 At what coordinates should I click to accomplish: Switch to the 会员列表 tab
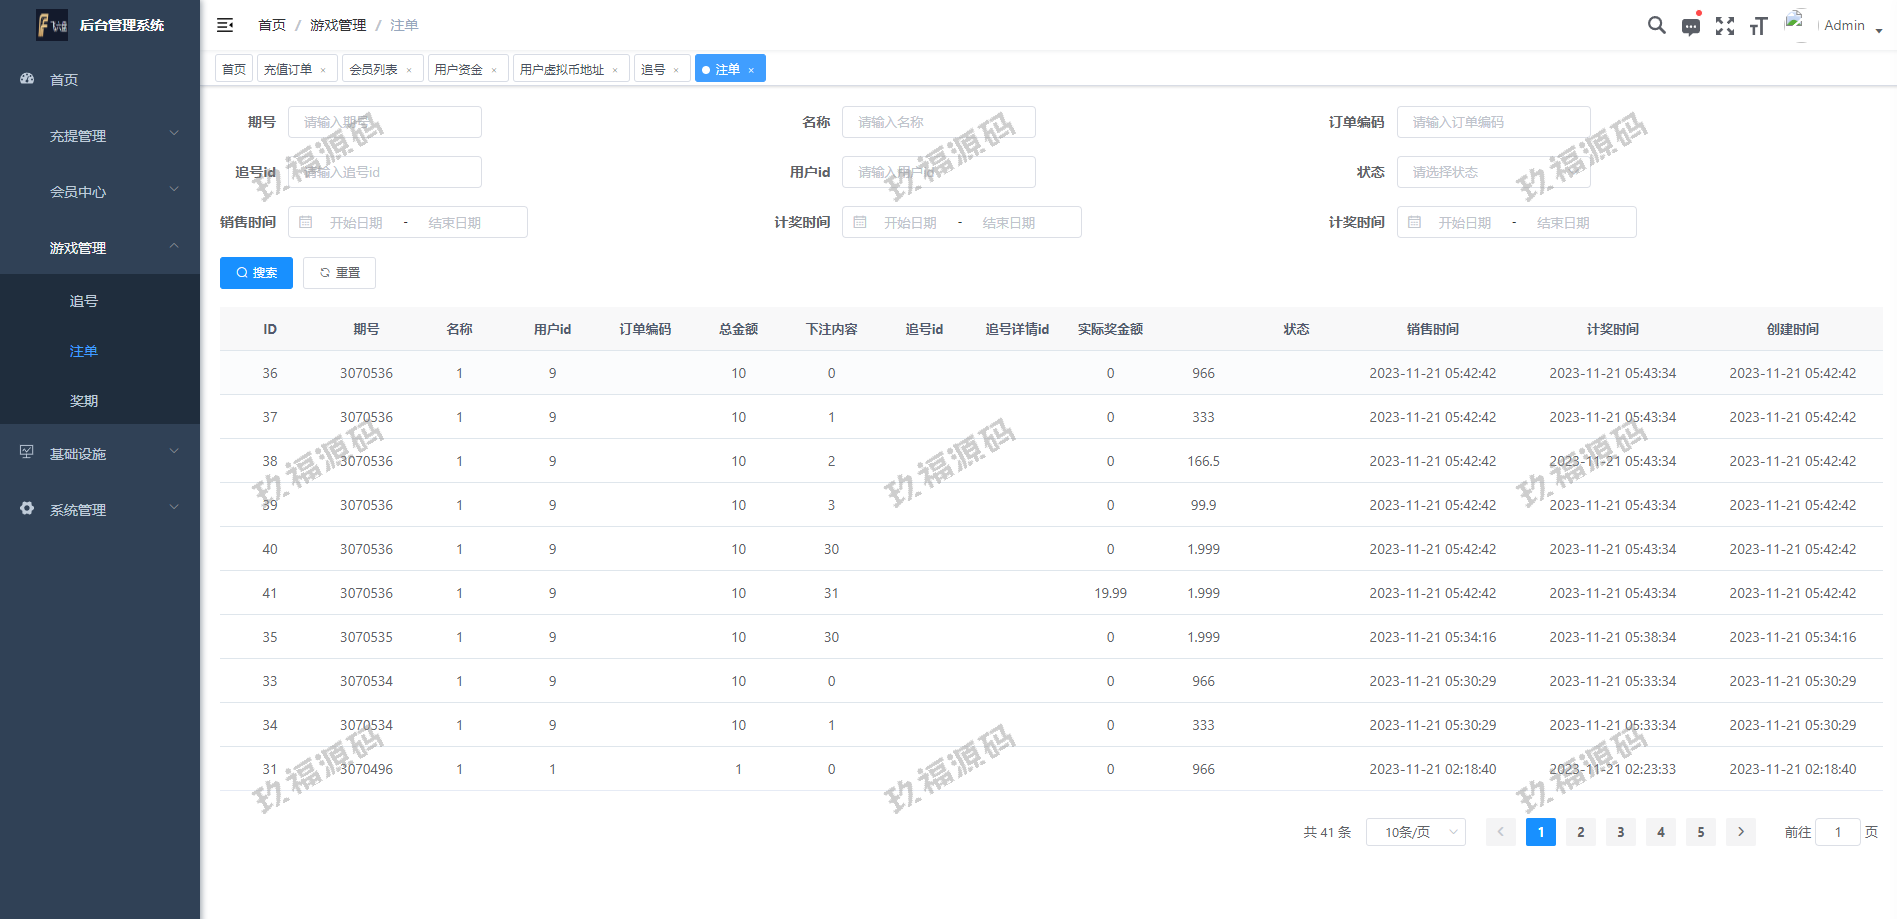[x=373, y=69]
